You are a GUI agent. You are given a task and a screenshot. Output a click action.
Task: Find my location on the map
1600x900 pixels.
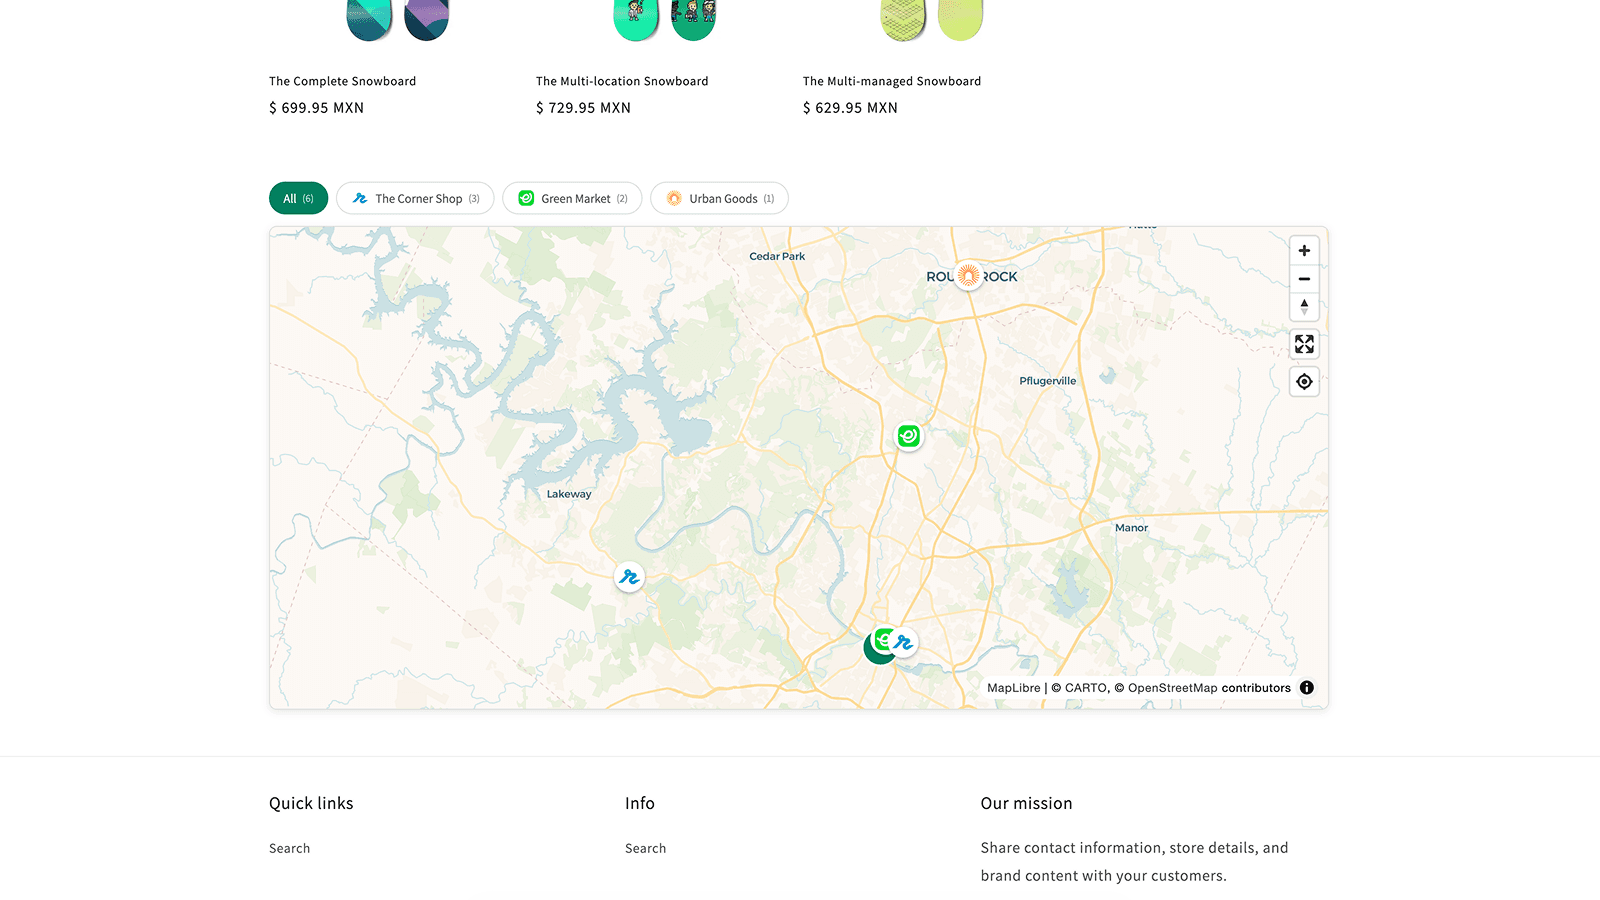pyautogui.click(x=1304, y=382)
